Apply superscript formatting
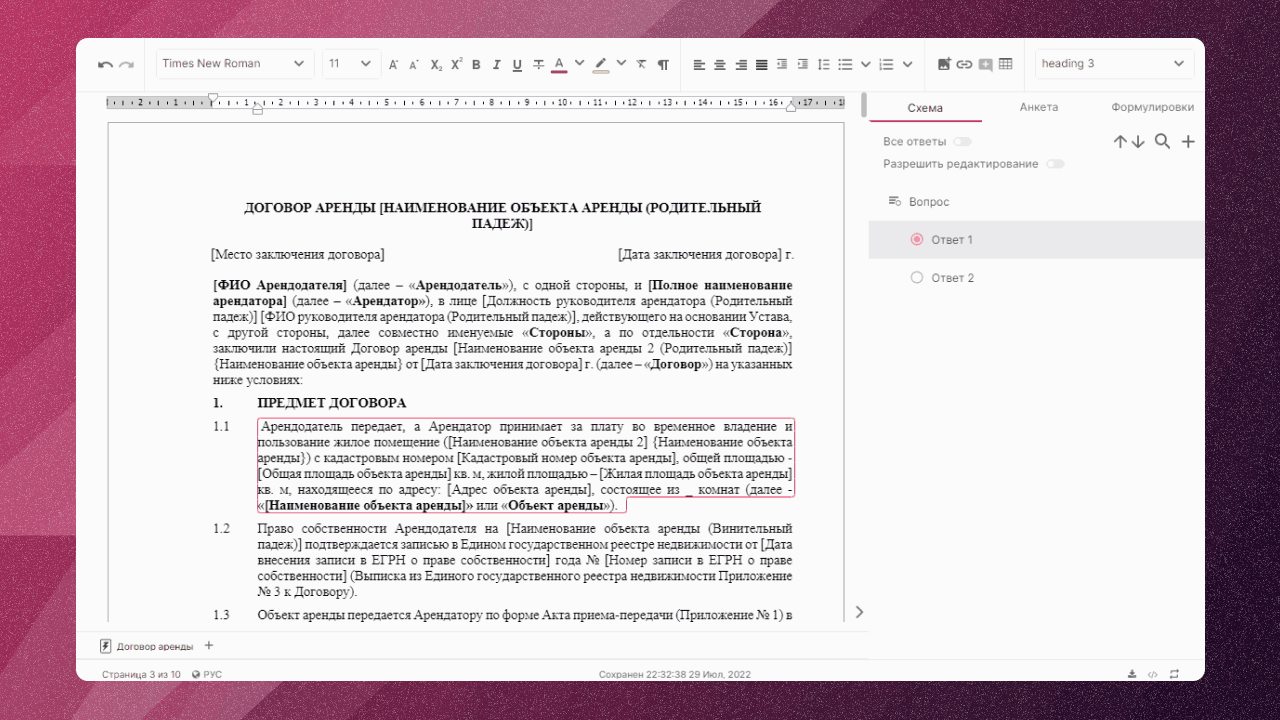This screenshot has height=720, width=1280. 456,64
